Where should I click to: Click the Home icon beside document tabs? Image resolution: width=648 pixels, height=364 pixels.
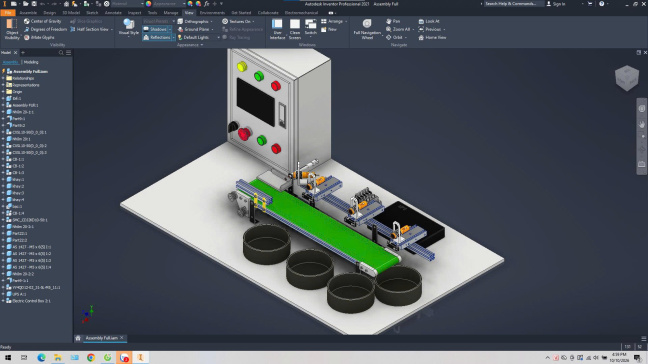(78, 338)
